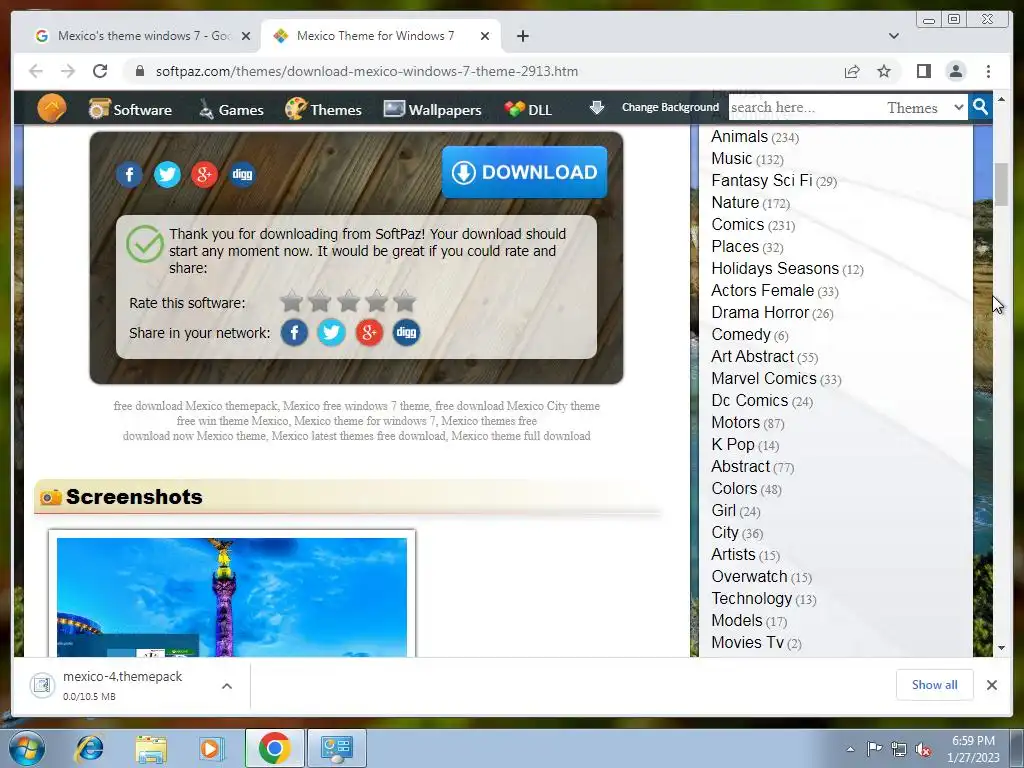The image size is (1024, 768).
Task: Click the address bar URL
Action: (366, 71)
